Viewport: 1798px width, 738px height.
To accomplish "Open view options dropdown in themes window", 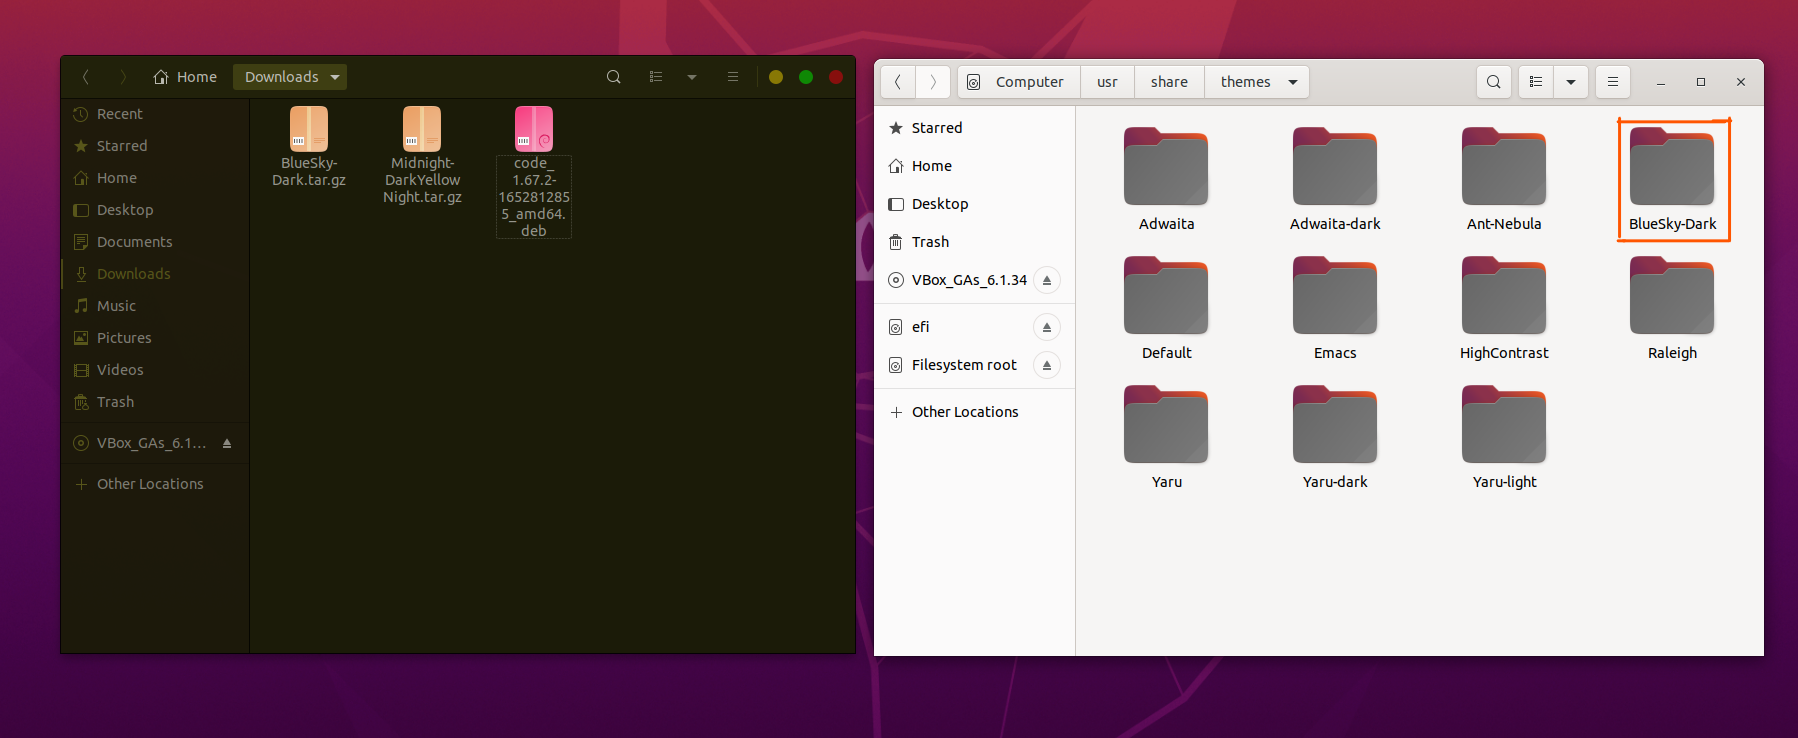I will [1571, 82].
